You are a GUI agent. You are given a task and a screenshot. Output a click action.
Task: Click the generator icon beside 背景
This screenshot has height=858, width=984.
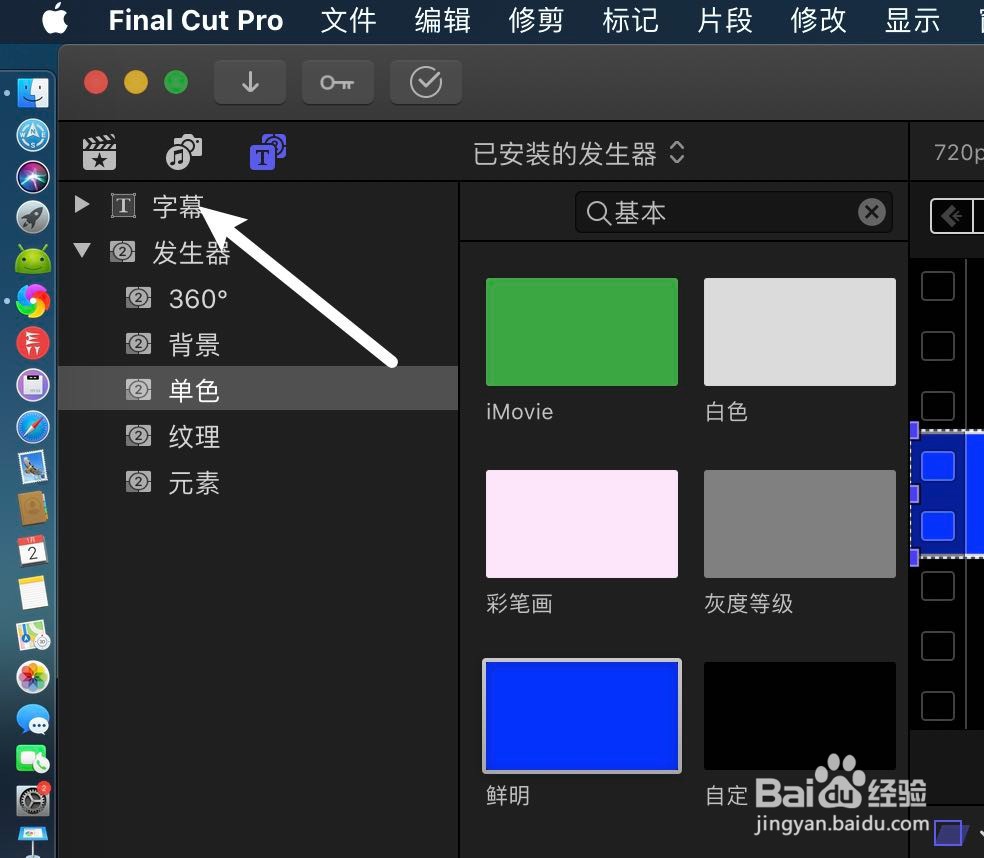[139, 344]
